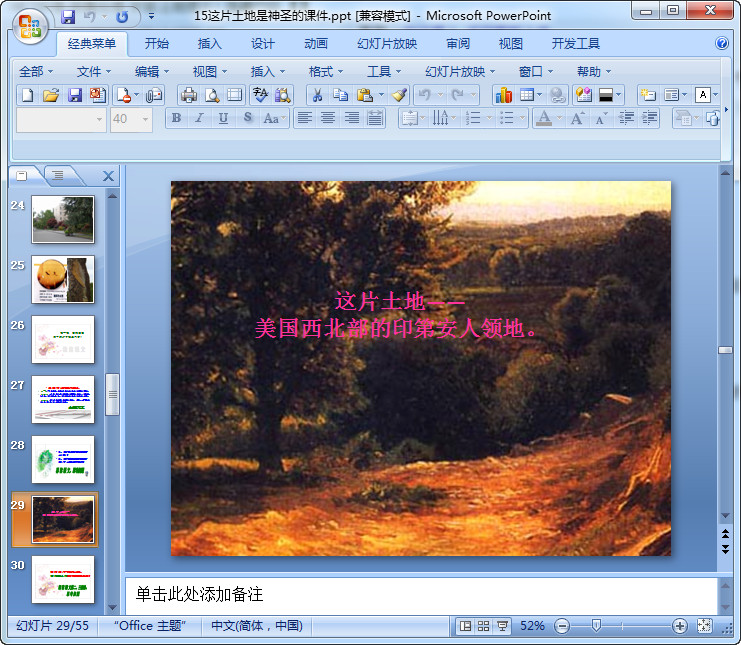Start Slide Show view from status bar
741x645 pixels.
[x=502, y=626]
